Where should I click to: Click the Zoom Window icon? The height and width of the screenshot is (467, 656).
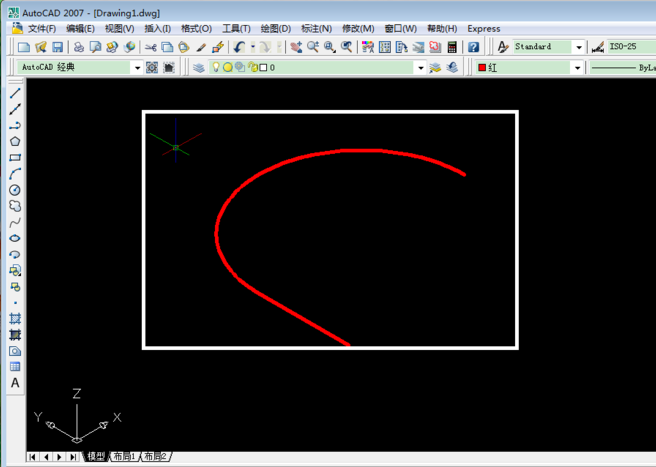coord(330,47)
